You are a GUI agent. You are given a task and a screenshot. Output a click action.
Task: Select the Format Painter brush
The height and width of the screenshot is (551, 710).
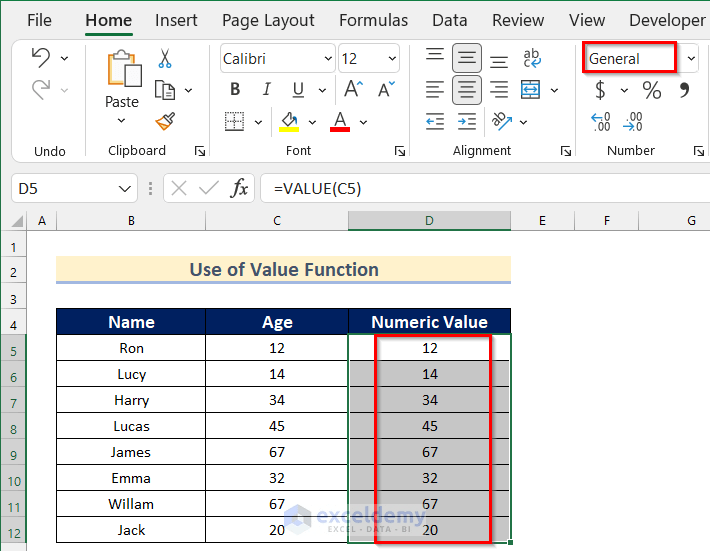tap(165, 121)
